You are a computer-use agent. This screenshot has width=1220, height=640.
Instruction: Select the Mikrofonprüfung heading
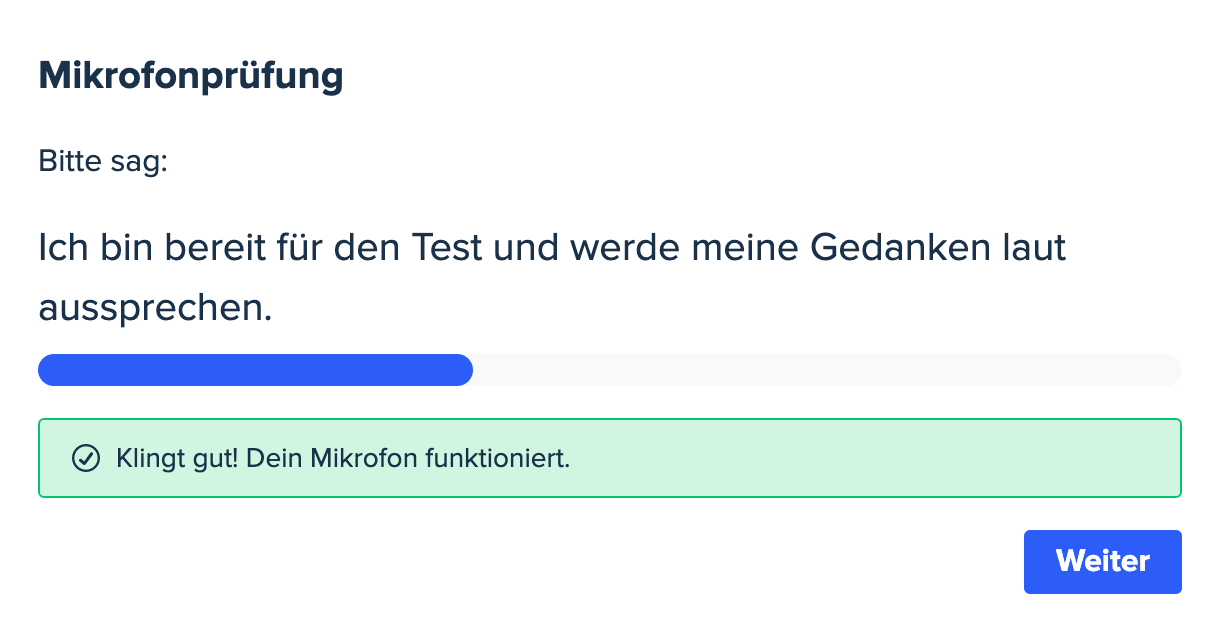pyautogui.click(x=190, y=77)
